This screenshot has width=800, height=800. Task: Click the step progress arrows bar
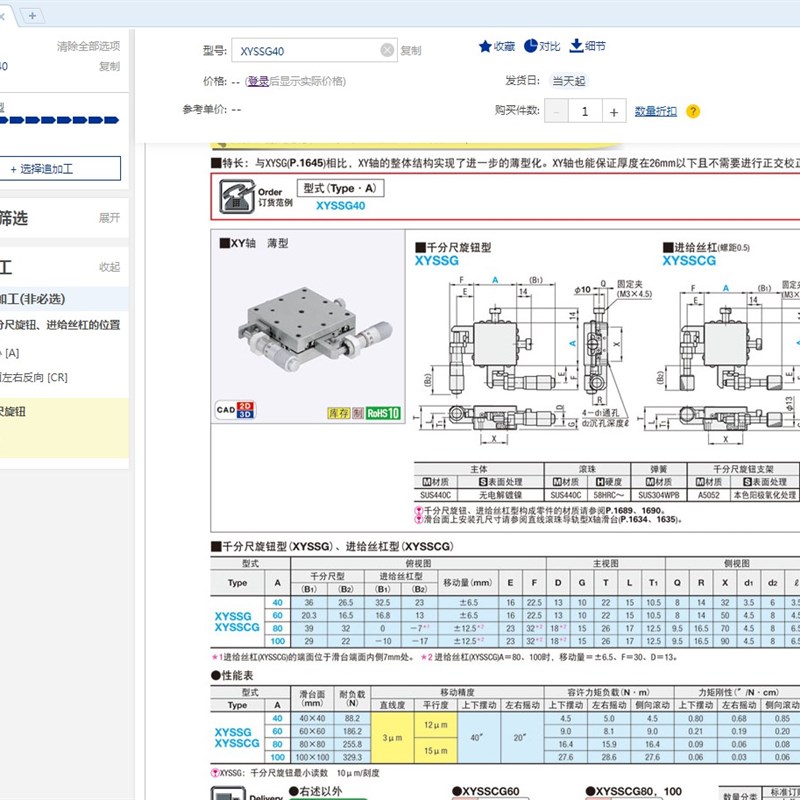click(x=59, y=120)
